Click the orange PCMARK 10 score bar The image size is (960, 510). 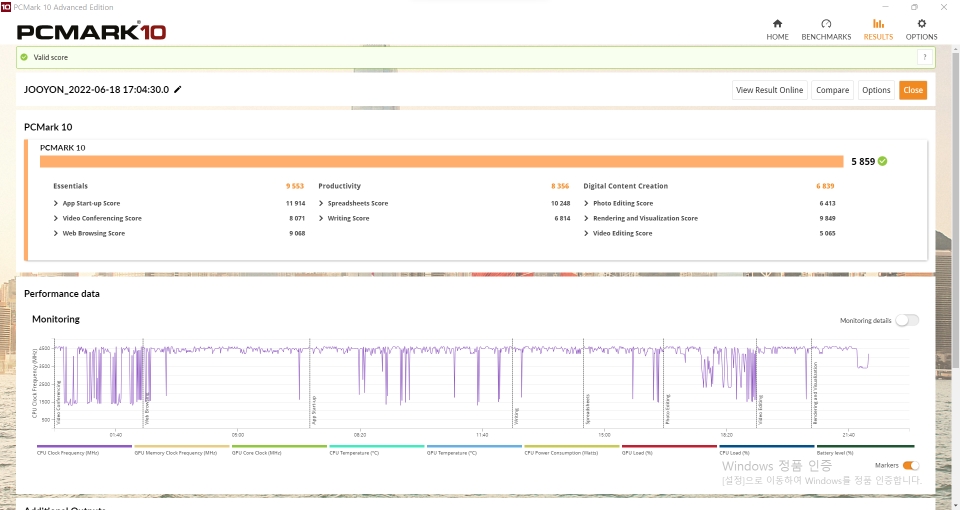[x=441, y=161]
